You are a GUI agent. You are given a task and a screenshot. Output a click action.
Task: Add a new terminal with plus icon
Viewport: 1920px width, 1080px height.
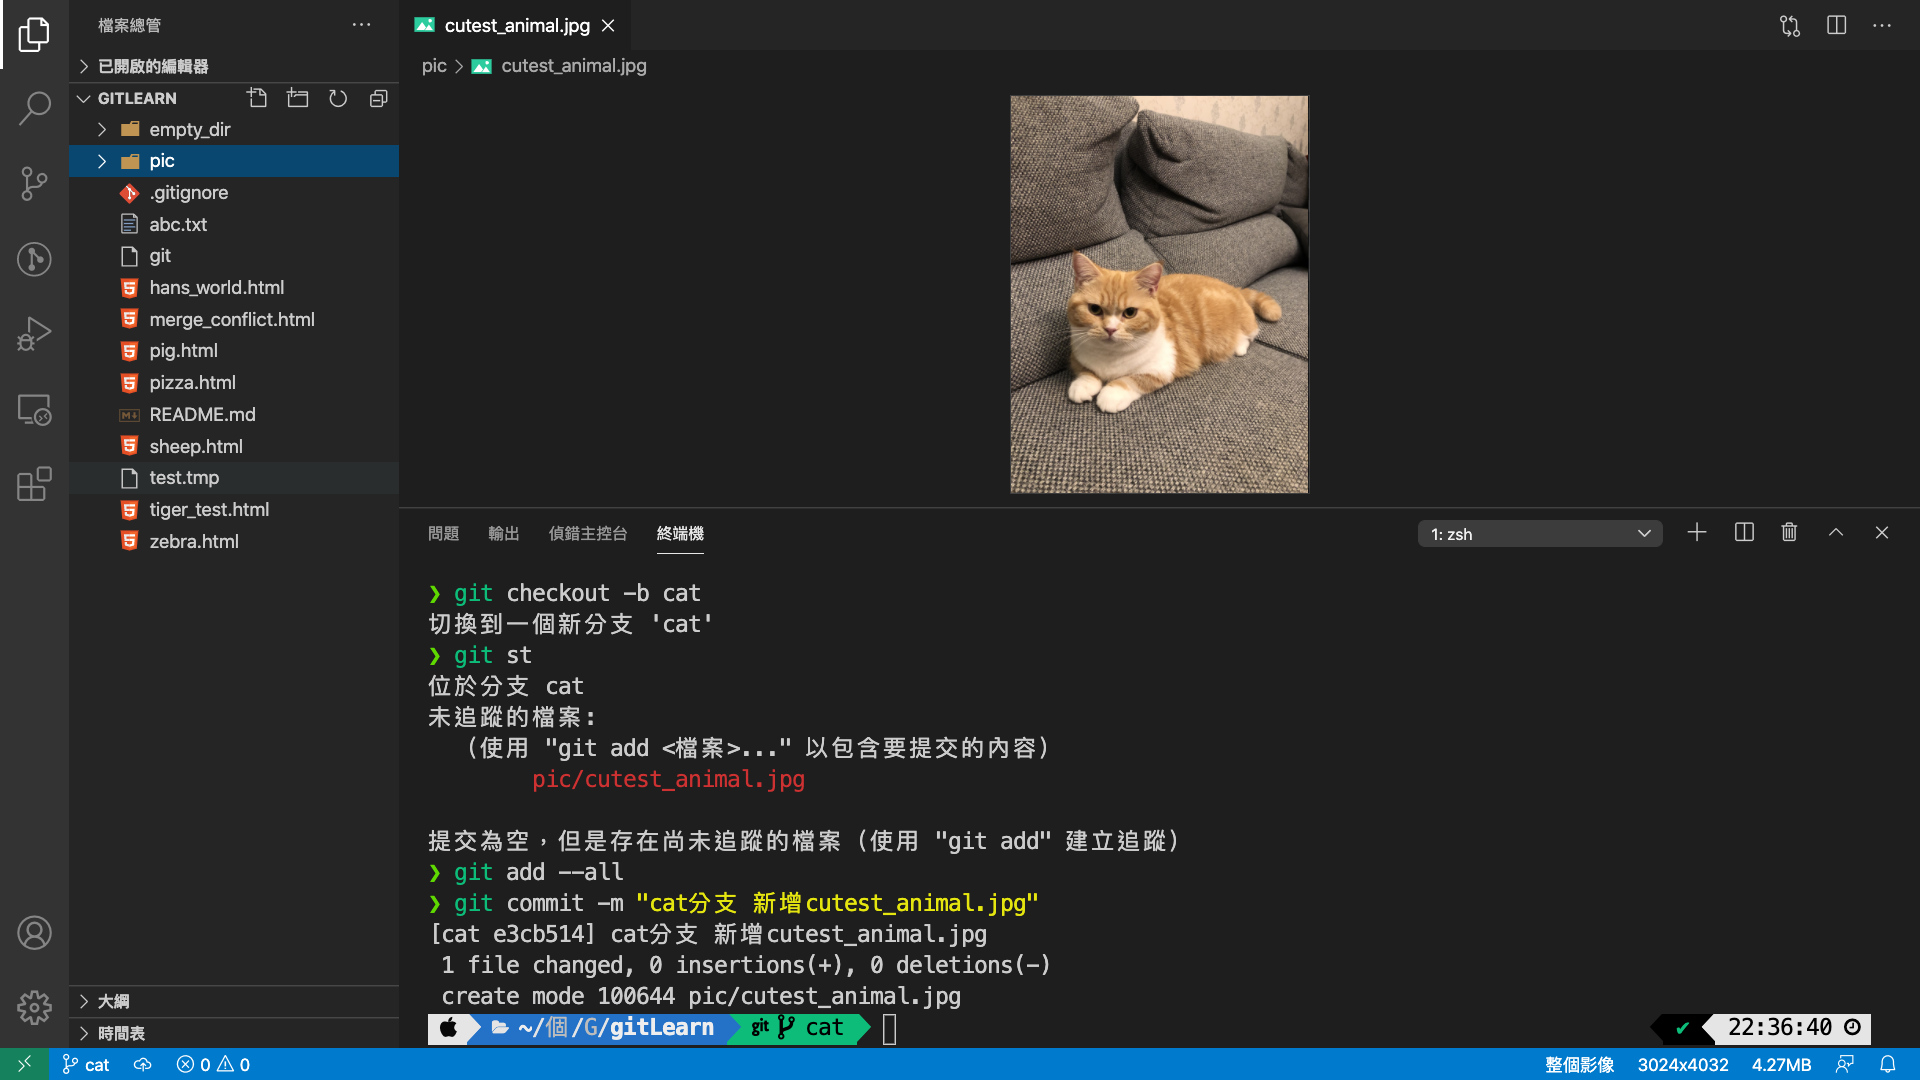coord(1697,533)
